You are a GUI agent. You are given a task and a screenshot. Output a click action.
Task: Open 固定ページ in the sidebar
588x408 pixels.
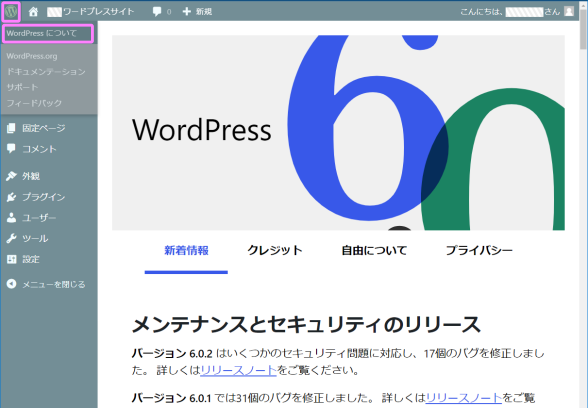[x=44, y=128]
